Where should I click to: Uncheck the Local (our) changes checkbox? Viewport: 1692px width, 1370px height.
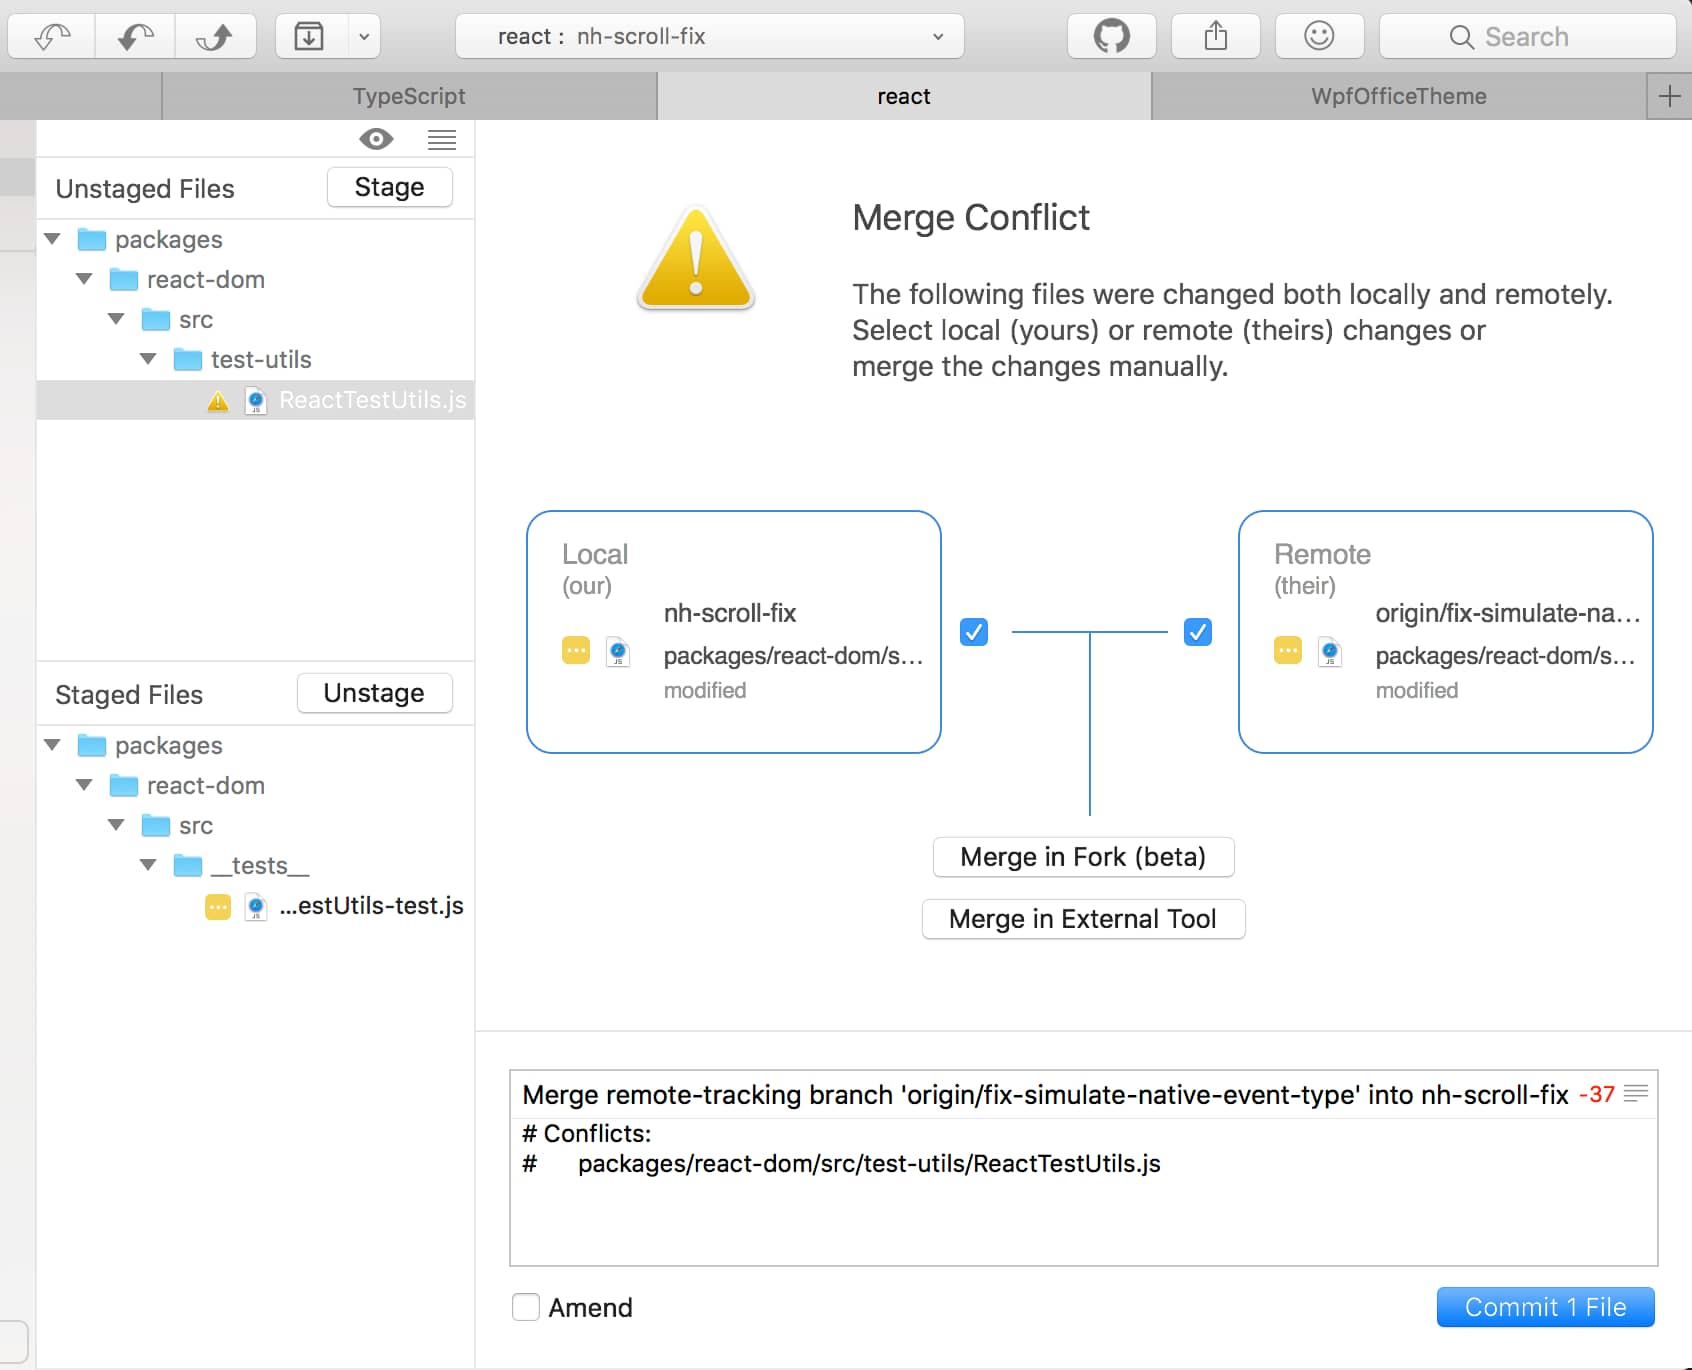click(x=974, y=632)
